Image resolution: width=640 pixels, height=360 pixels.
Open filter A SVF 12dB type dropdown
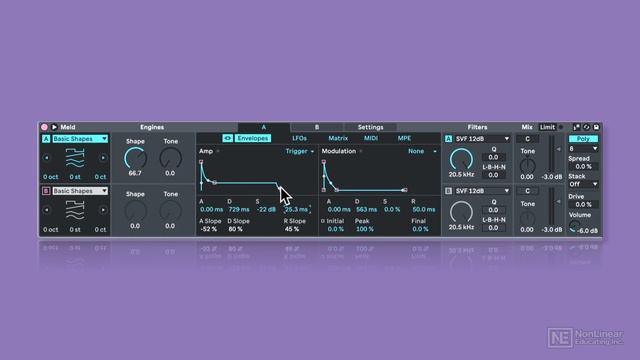click(482, 139)
